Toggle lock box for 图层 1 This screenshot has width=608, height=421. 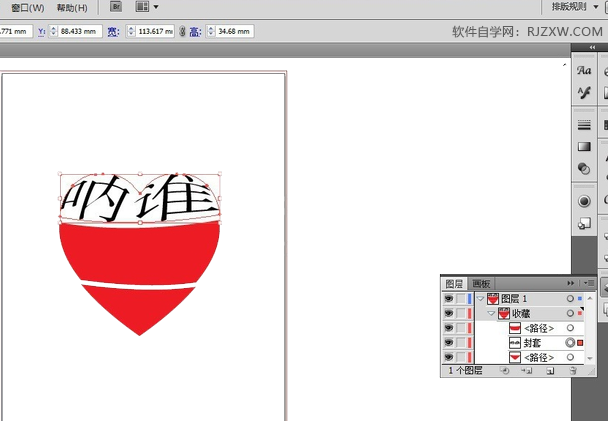460,298
